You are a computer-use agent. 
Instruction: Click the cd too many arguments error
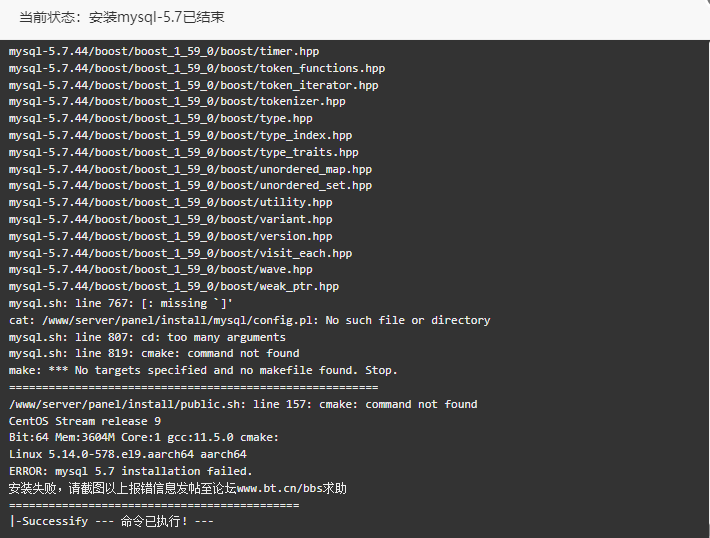coord(147,337)
